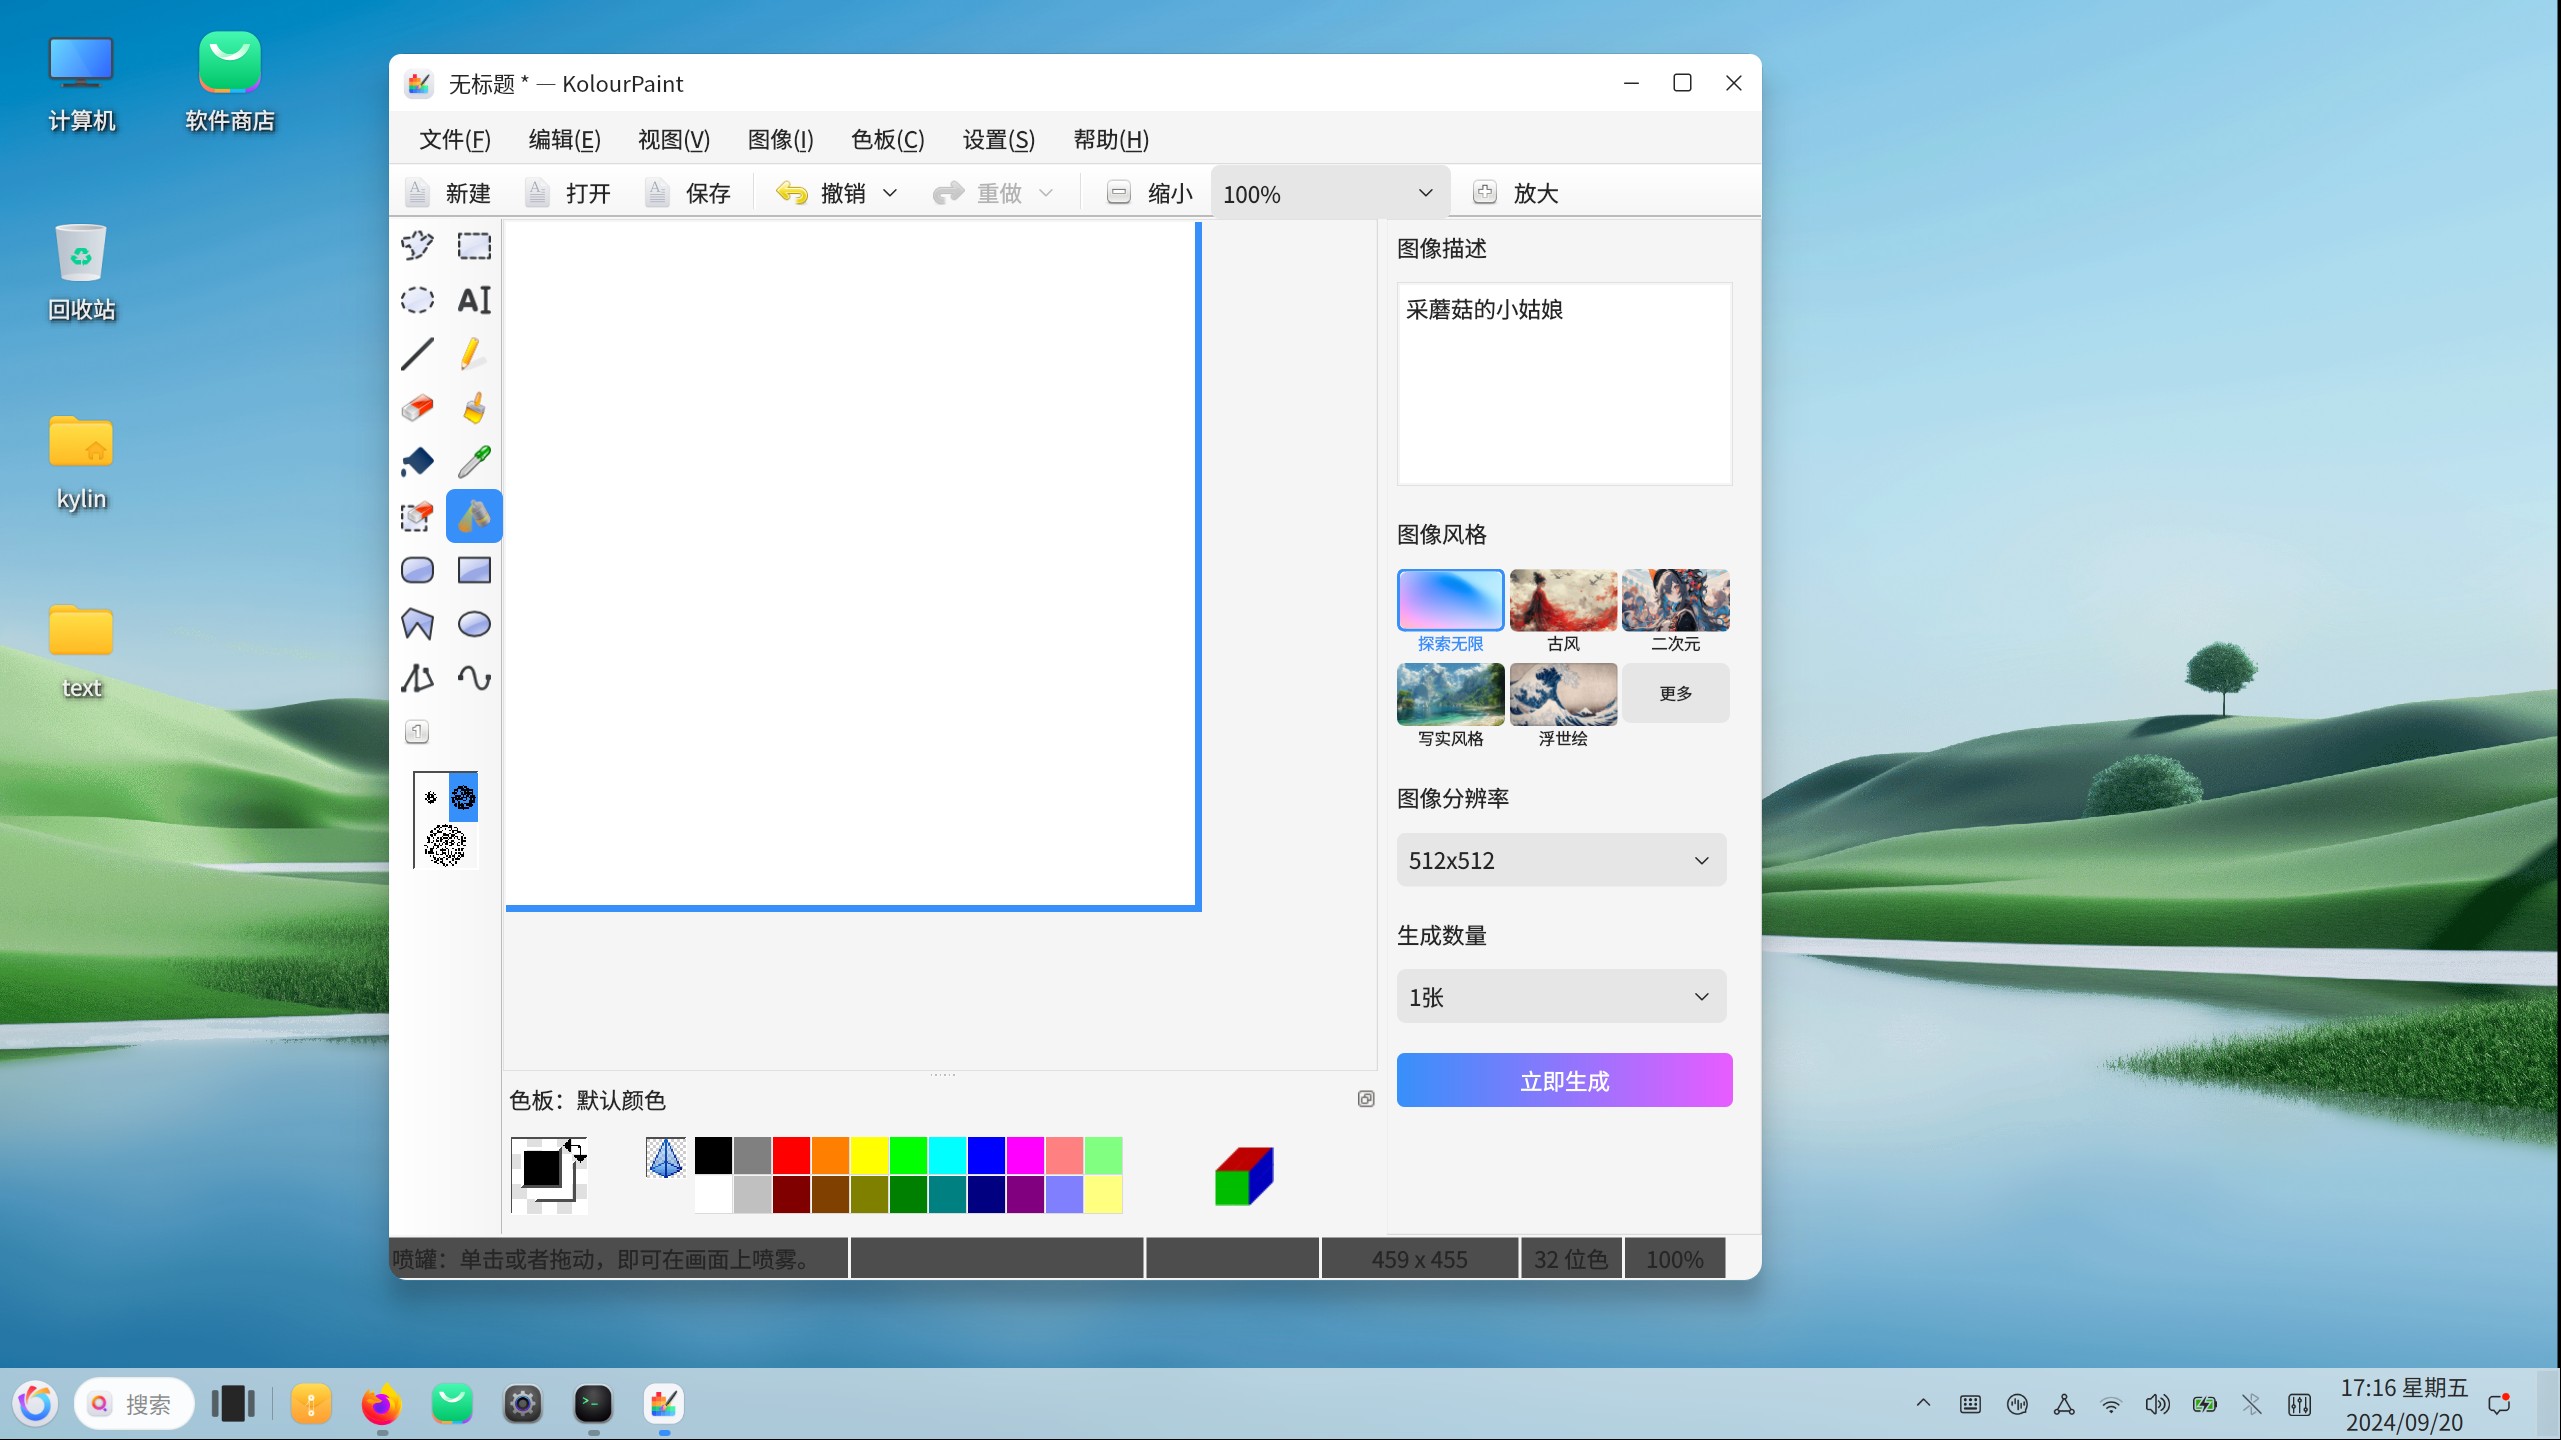
Task: Click the small tool-option icon below the tools
Action: [417, 732]
